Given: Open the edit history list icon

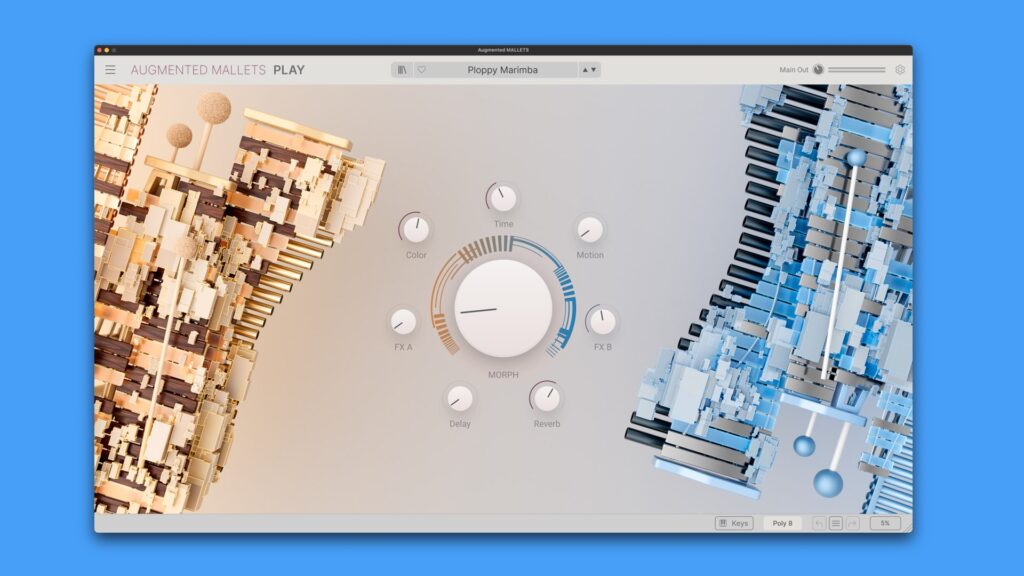Looking at the screenshot, I should (836, 523).
